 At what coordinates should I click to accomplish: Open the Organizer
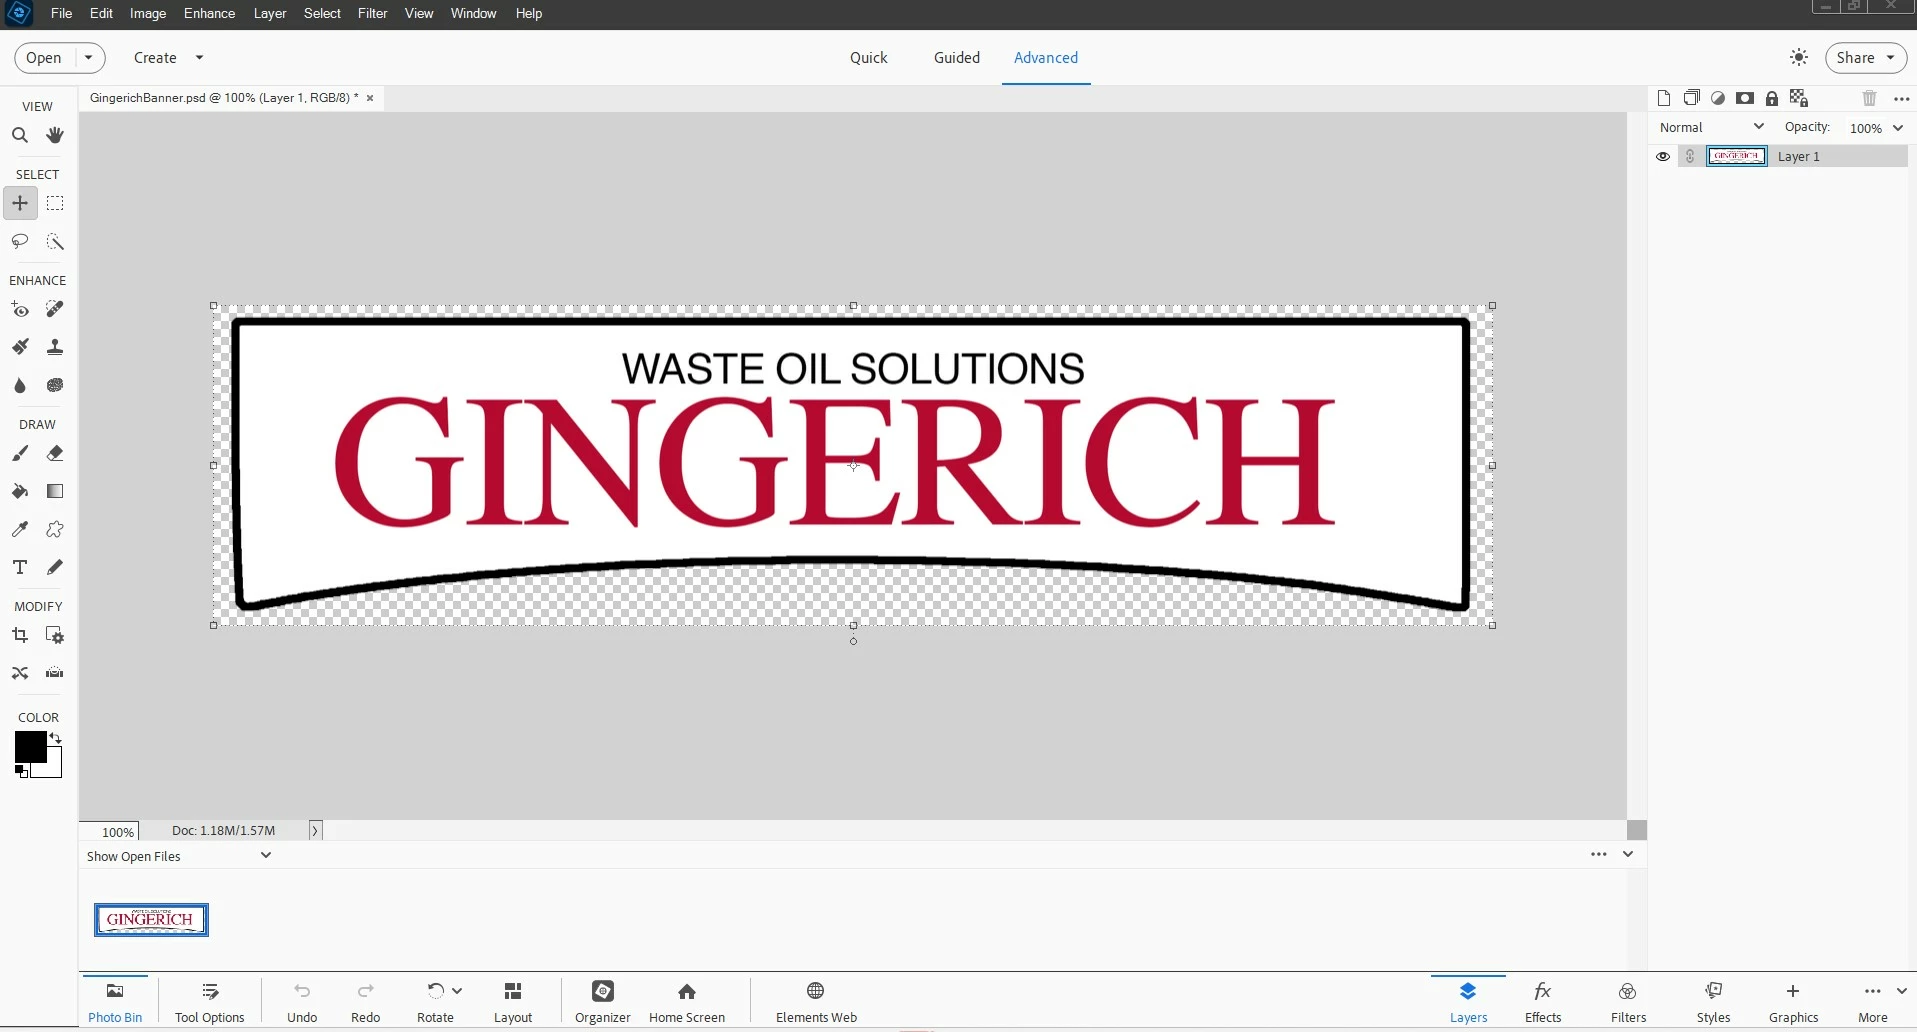603,1001
